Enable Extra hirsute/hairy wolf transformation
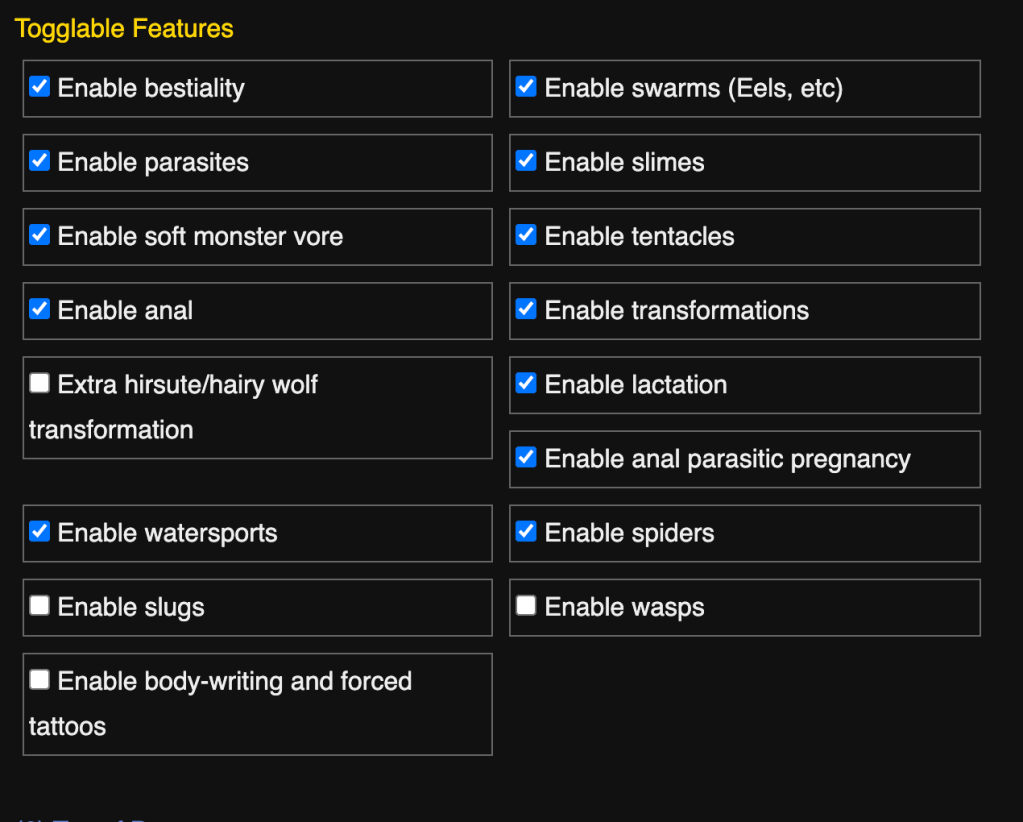This screenshot has height=822, width=1023. 39,383
